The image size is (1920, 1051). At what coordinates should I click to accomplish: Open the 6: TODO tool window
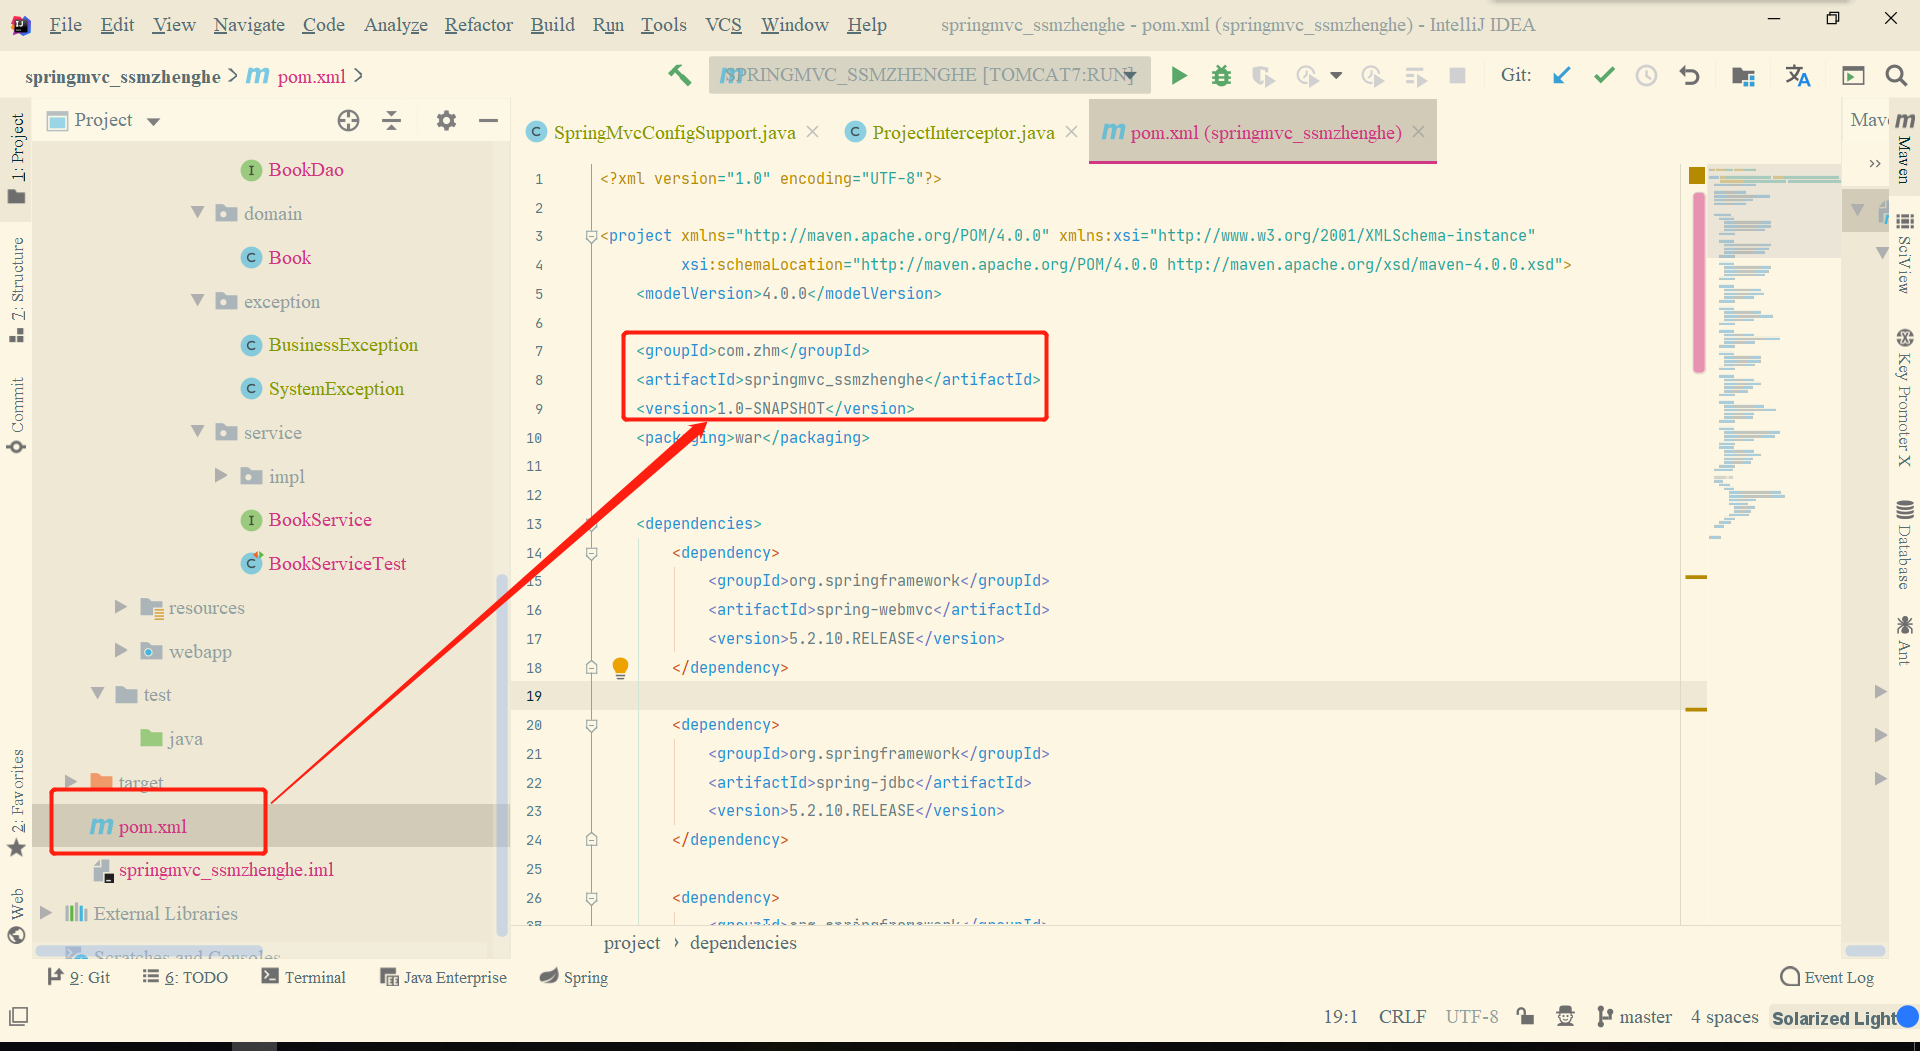(x=186, y=977)
